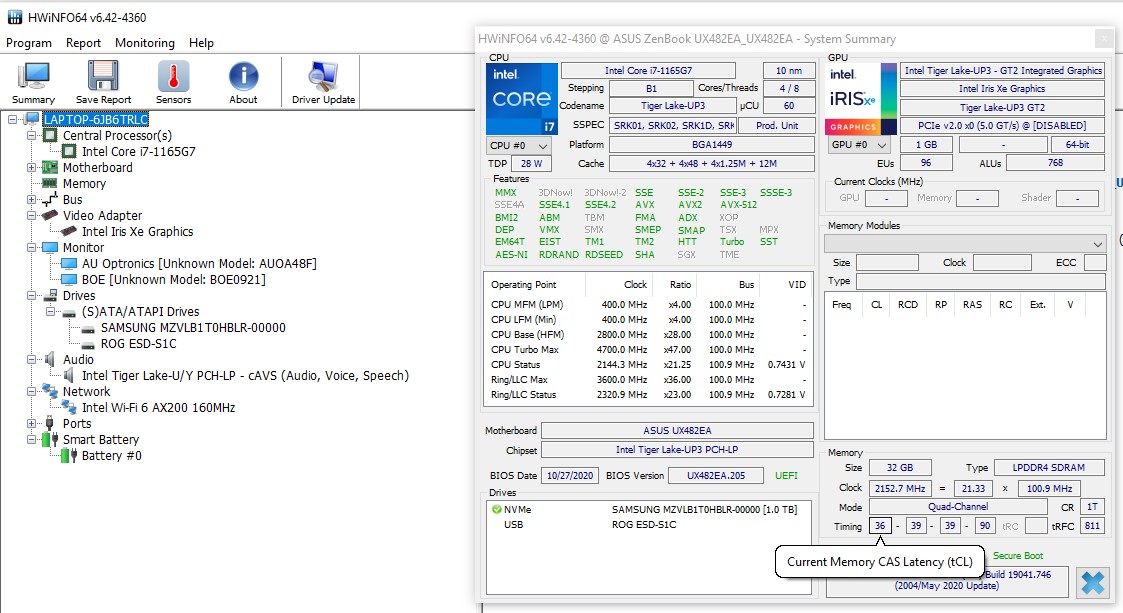Click the Memory module tree icon

click(x=50, y=183)
